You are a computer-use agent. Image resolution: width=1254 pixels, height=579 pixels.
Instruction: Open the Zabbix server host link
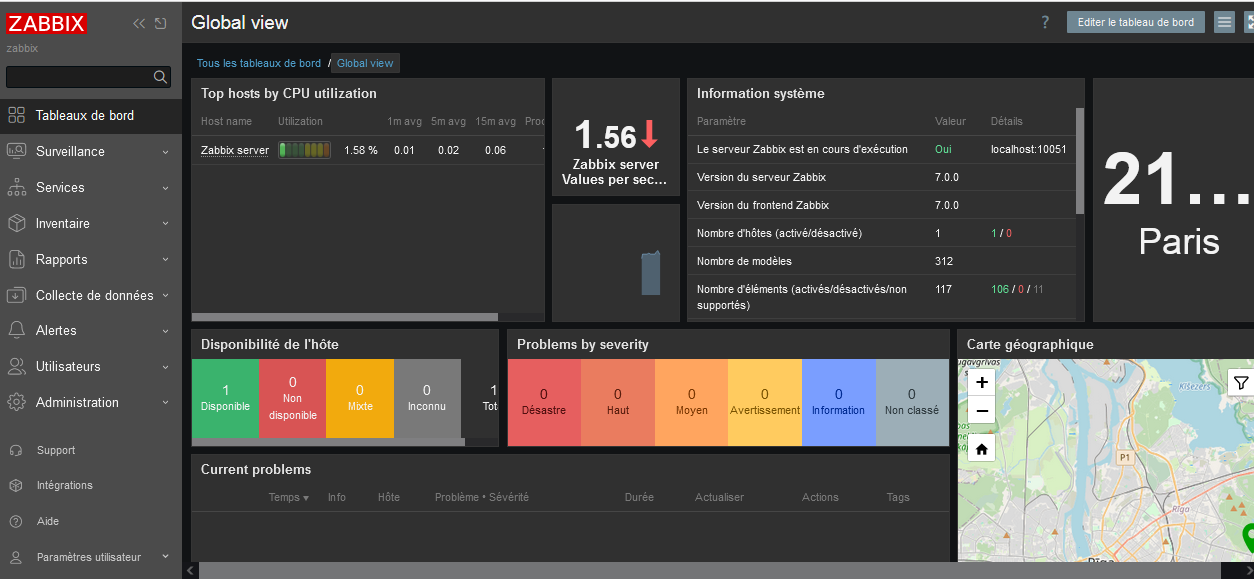point(235,150)
